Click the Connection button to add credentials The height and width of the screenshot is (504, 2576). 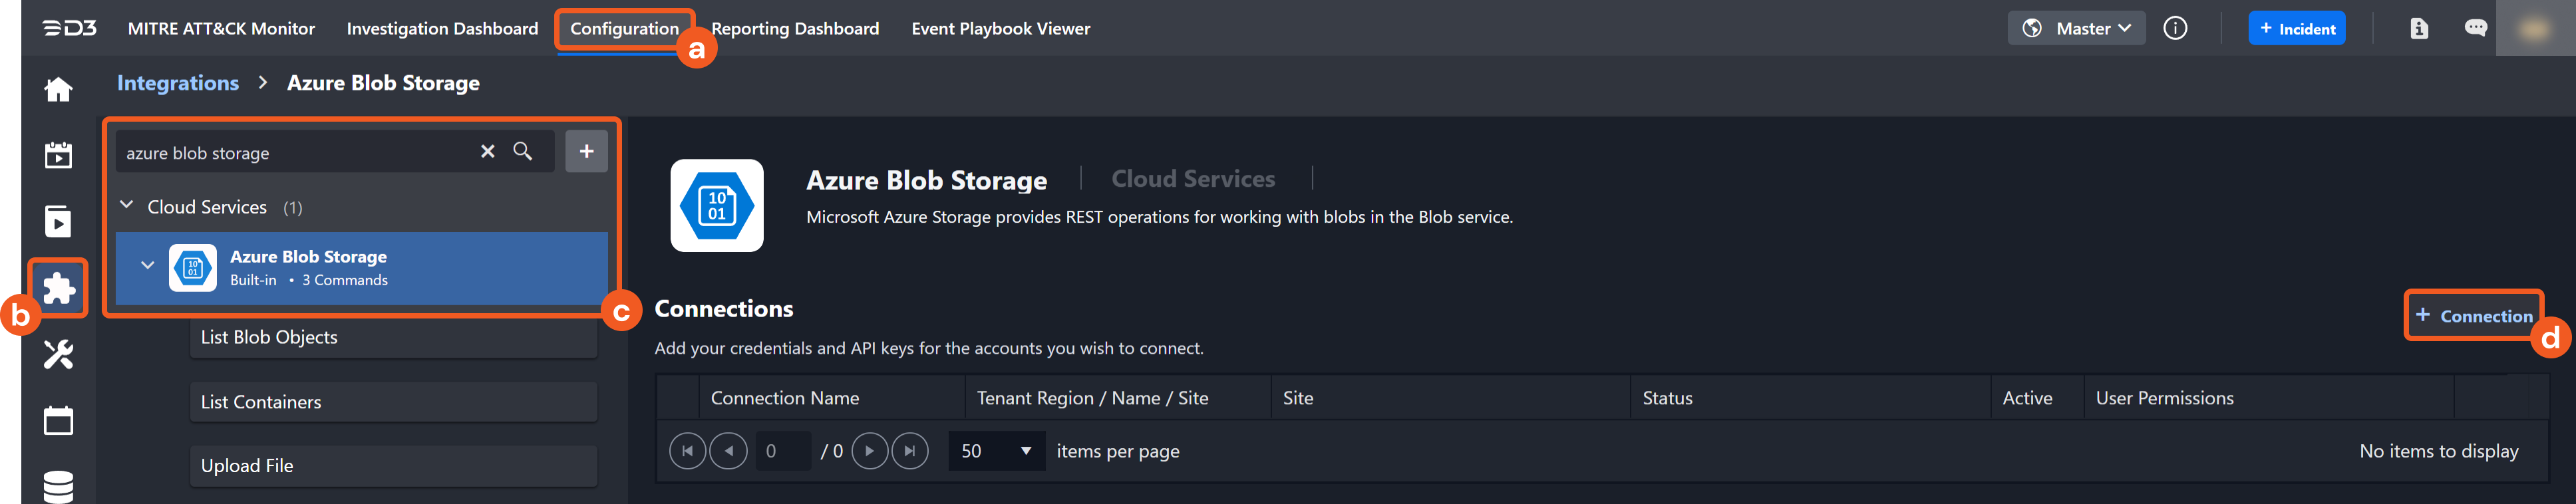(x=2474, y=315)
